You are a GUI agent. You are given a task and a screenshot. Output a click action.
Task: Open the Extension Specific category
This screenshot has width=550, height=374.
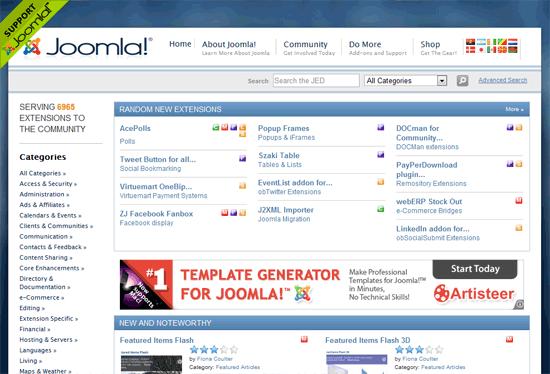[x=49, y=319]
